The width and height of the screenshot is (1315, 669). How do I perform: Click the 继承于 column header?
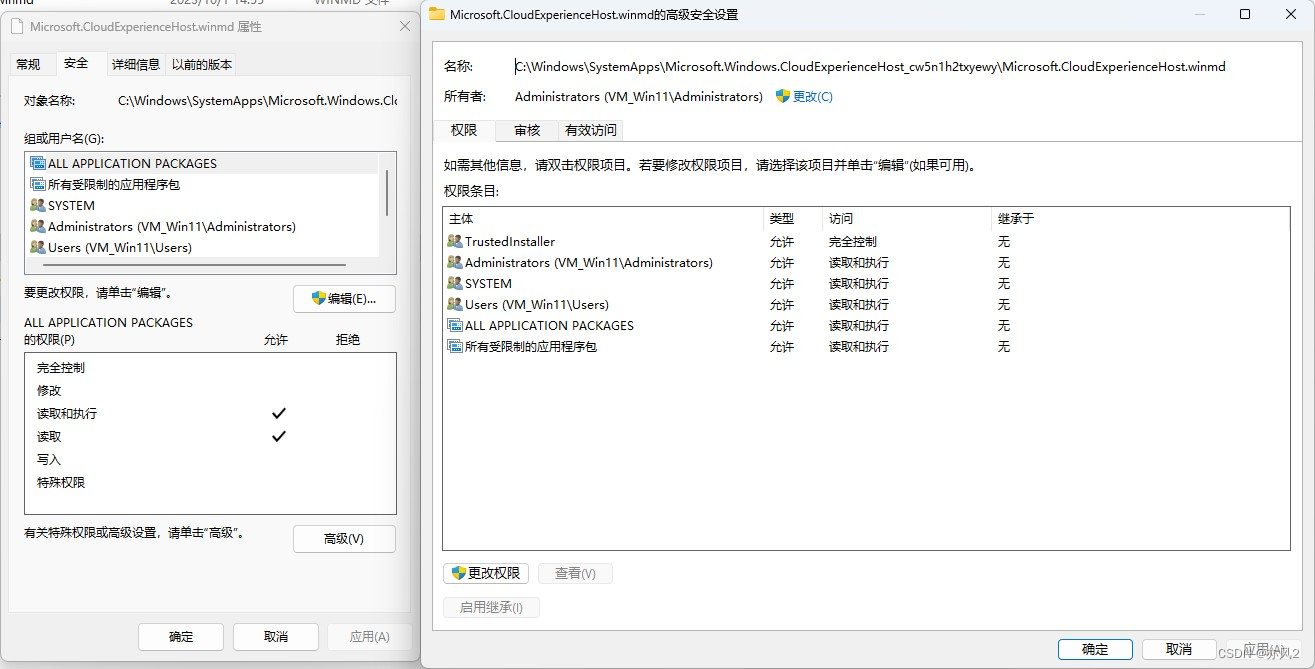[x=1140, y=218]
